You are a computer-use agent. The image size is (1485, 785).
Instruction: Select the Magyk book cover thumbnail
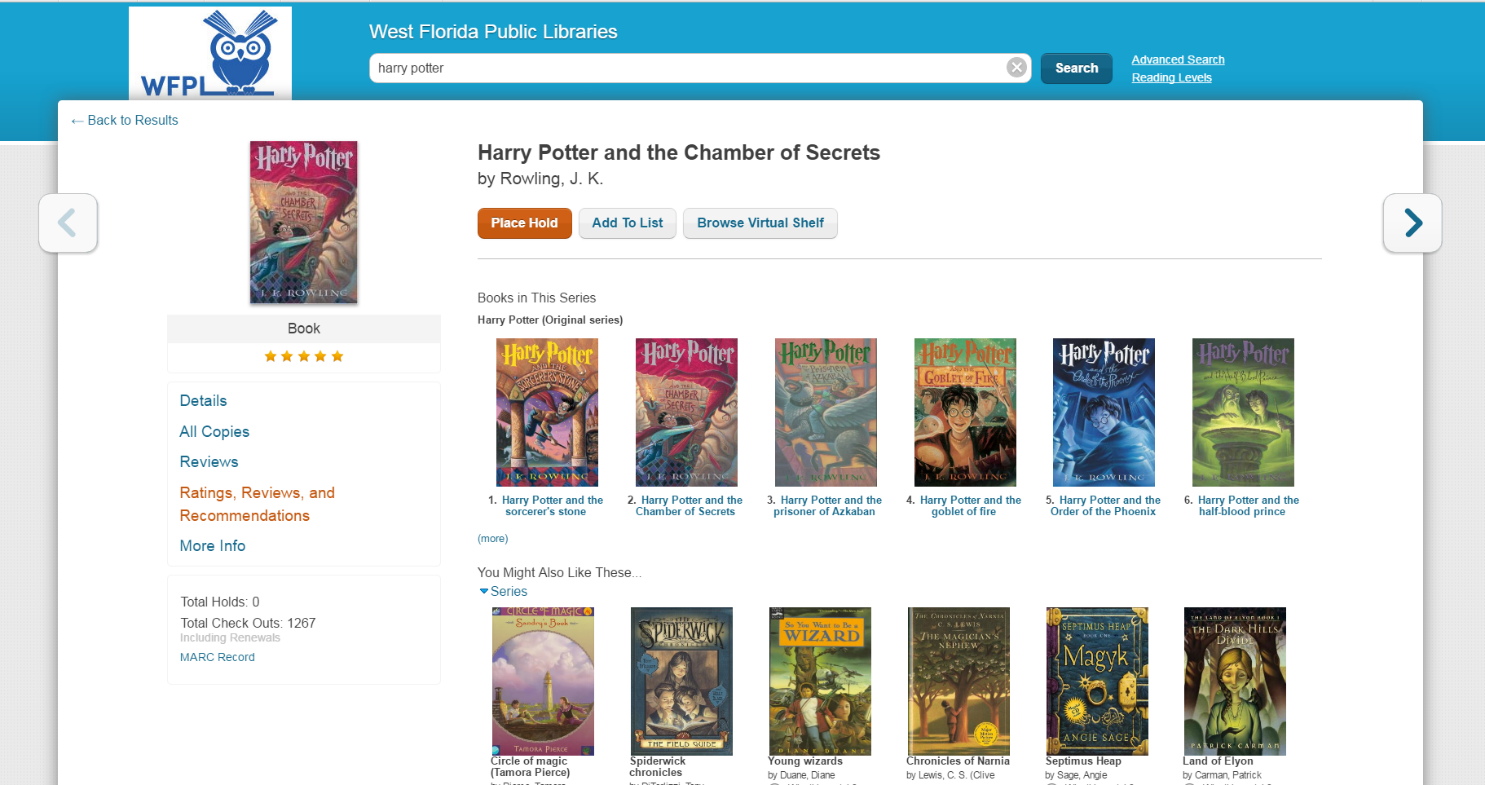click(x=1097, y=681)
